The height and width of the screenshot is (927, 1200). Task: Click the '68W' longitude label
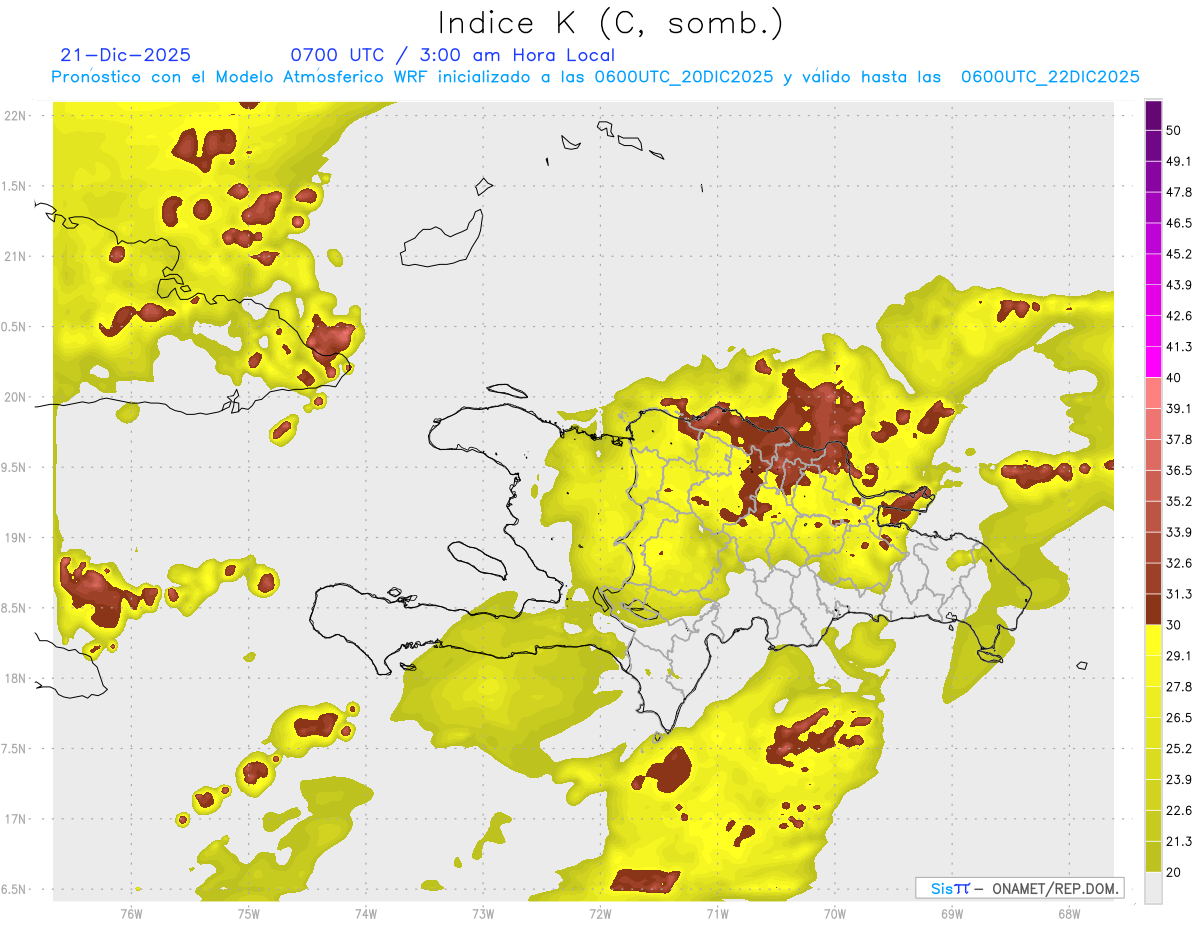[1069, 914]
